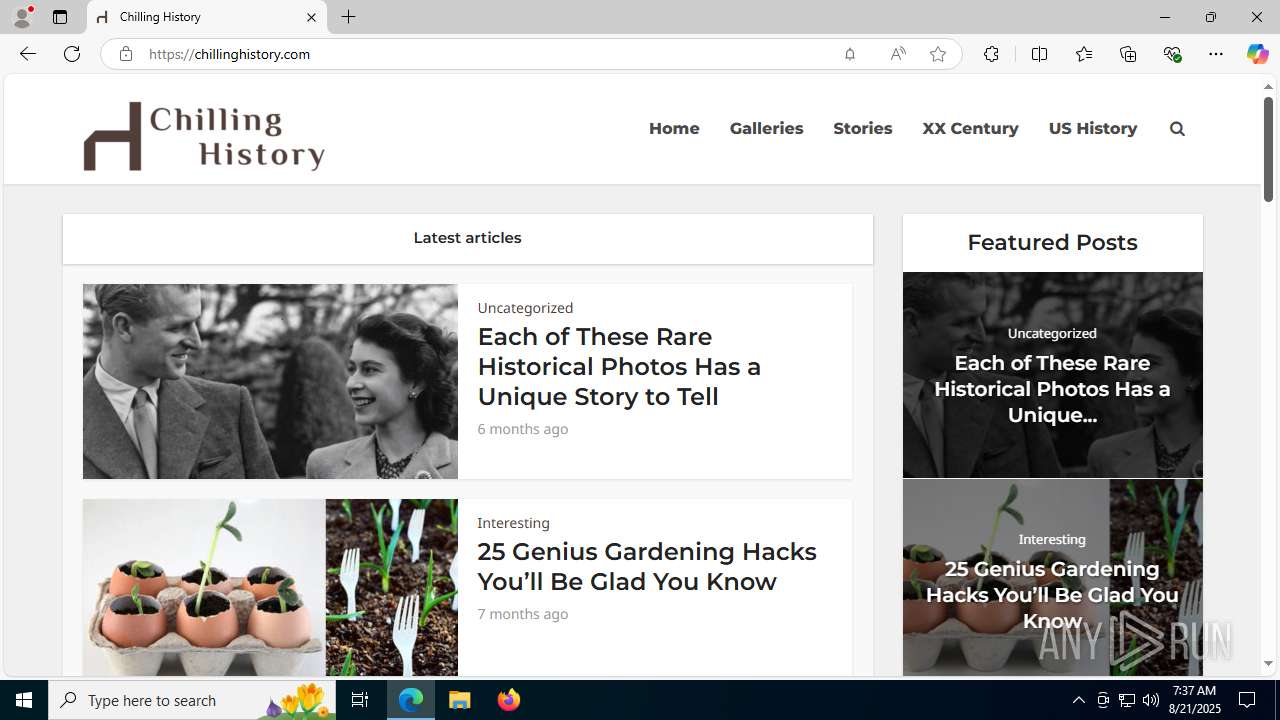Open the US History menu item
The height and width of the screenshot is (720, 1280).
point(1092,128)
